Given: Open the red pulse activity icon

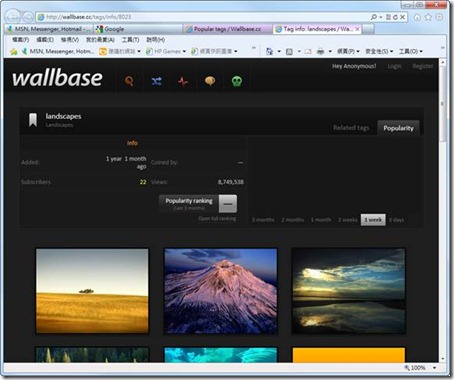Looking at the screenshot, I should [x=183, y=81].
